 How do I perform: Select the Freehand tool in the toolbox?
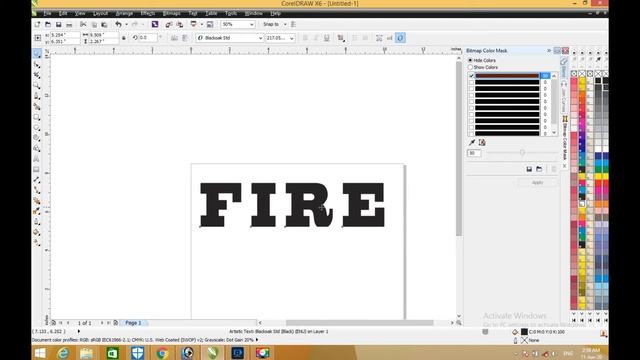point(37,96)
